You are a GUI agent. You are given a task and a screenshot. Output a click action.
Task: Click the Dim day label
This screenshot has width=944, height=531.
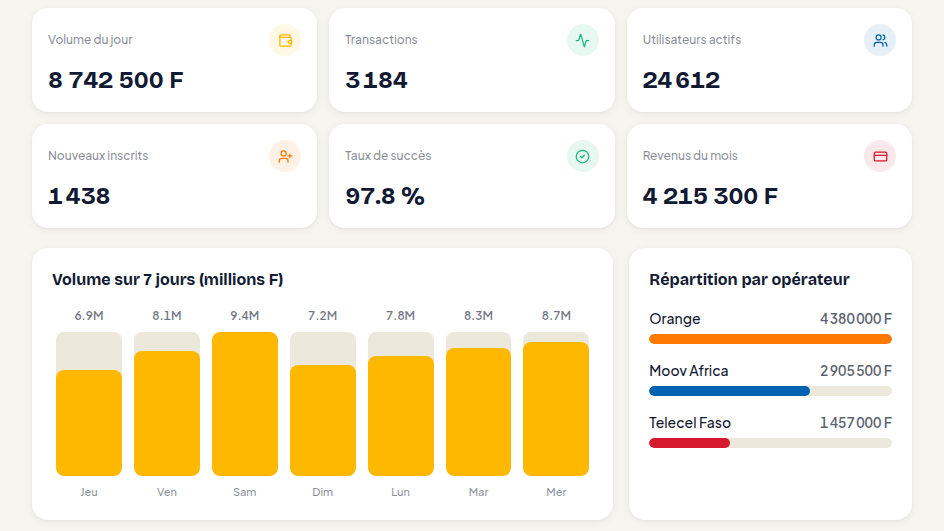click(323, 492)
